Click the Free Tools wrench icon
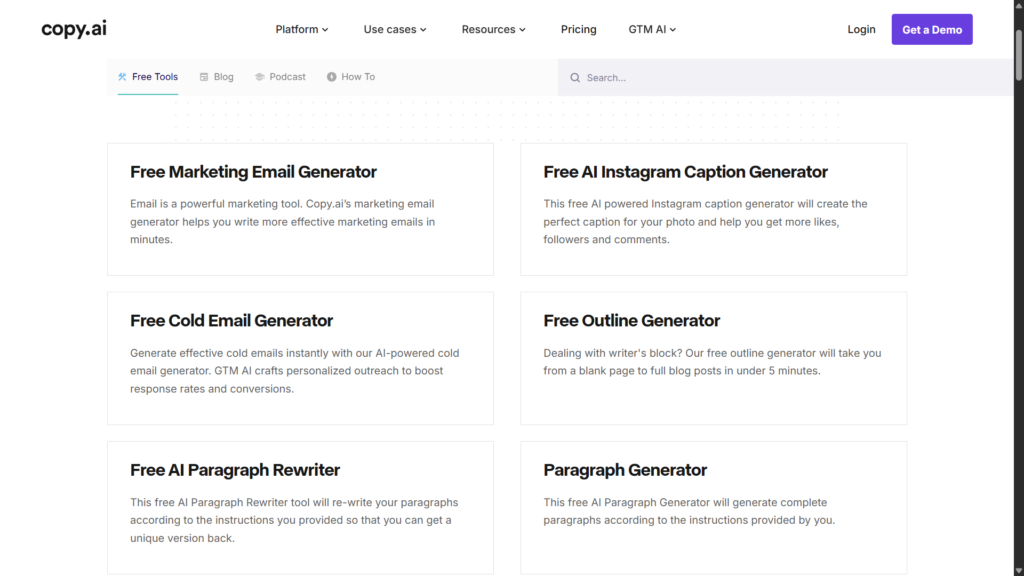The width and height of the screenshot is (1024, 576). click(x=122, y=77)
